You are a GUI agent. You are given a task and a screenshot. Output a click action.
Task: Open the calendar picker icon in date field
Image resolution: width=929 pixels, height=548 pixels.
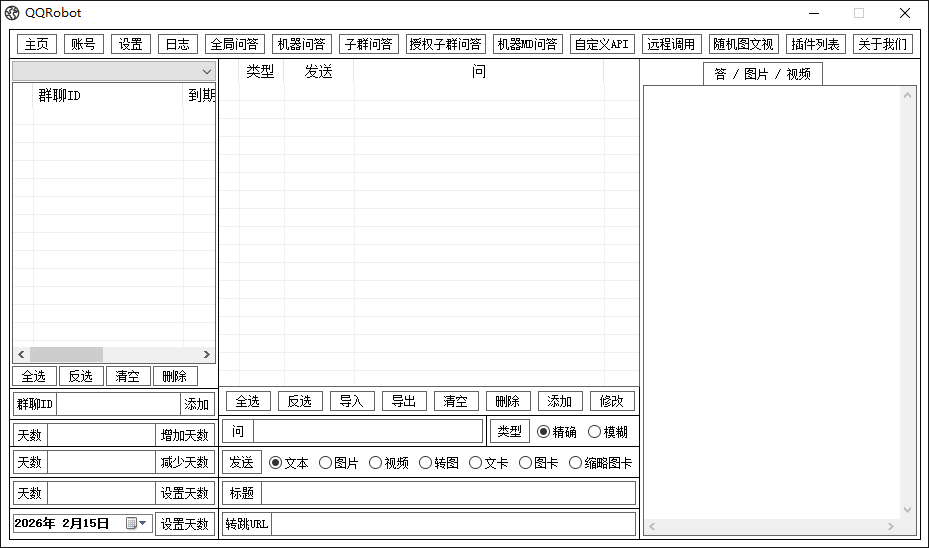point(132,523)
